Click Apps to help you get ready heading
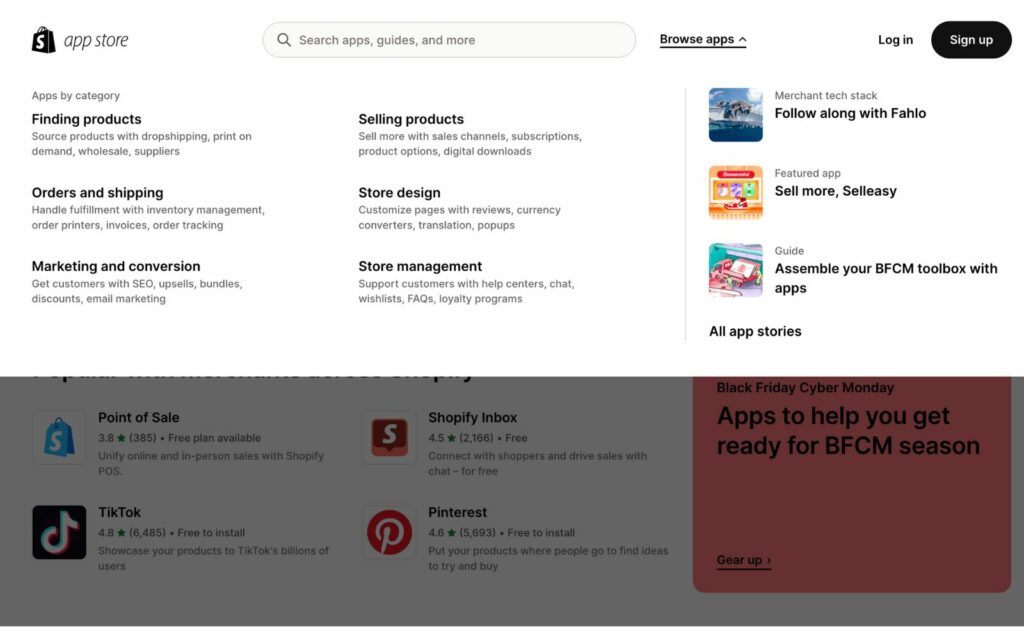The image size is (1024, 640). pyautogui.click(x=848, y=430)
